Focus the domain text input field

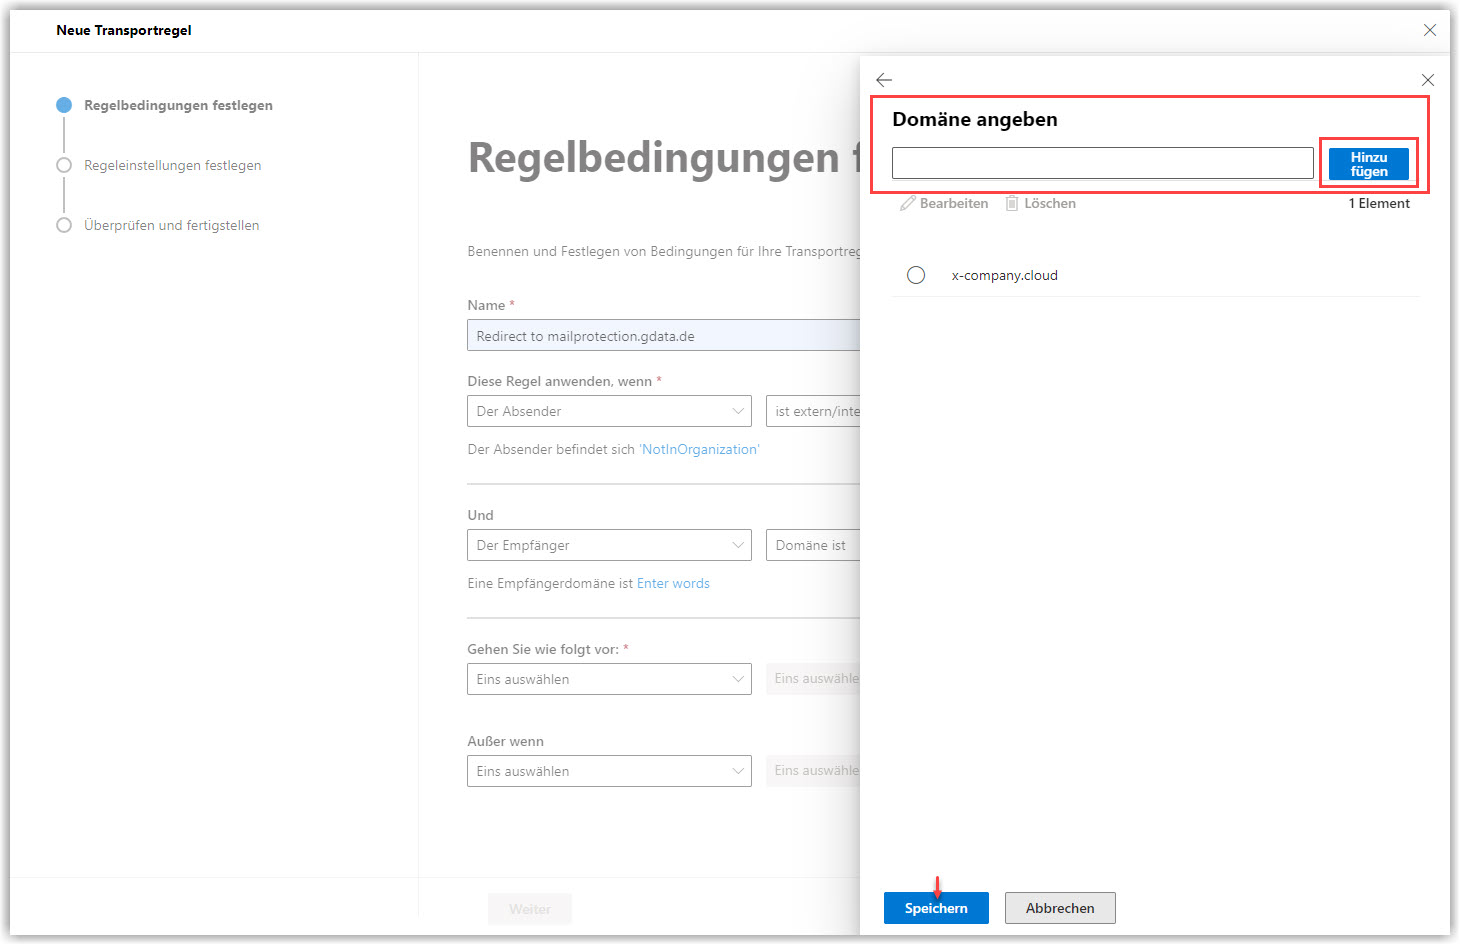tap(1103, 163)
